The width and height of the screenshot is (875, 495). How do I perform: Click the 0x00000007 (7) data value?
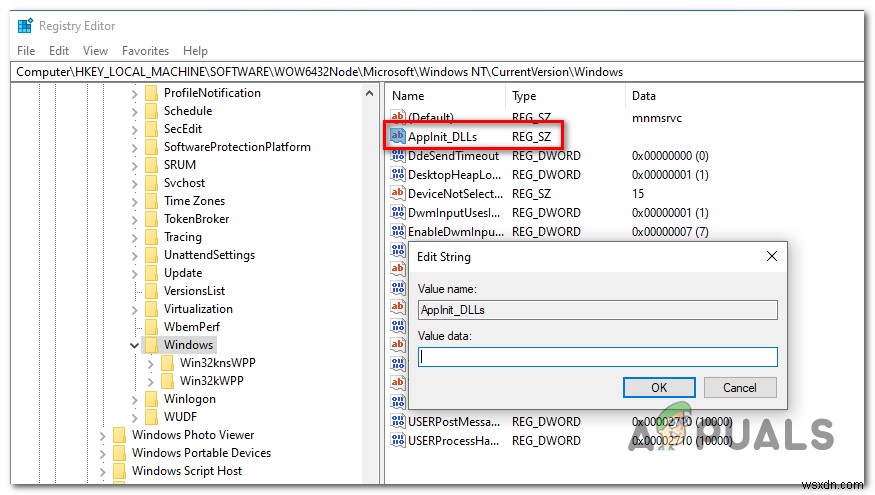pos(670,232)
